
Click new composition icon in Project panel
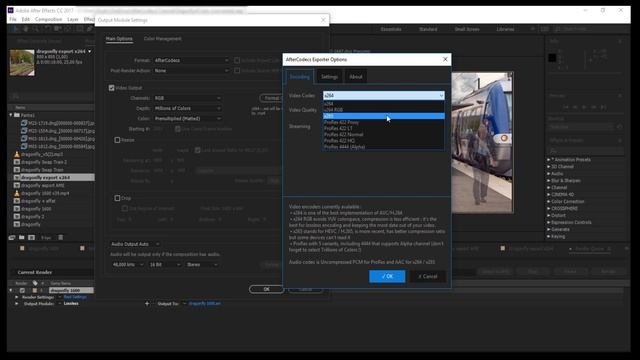pos(31,237)
